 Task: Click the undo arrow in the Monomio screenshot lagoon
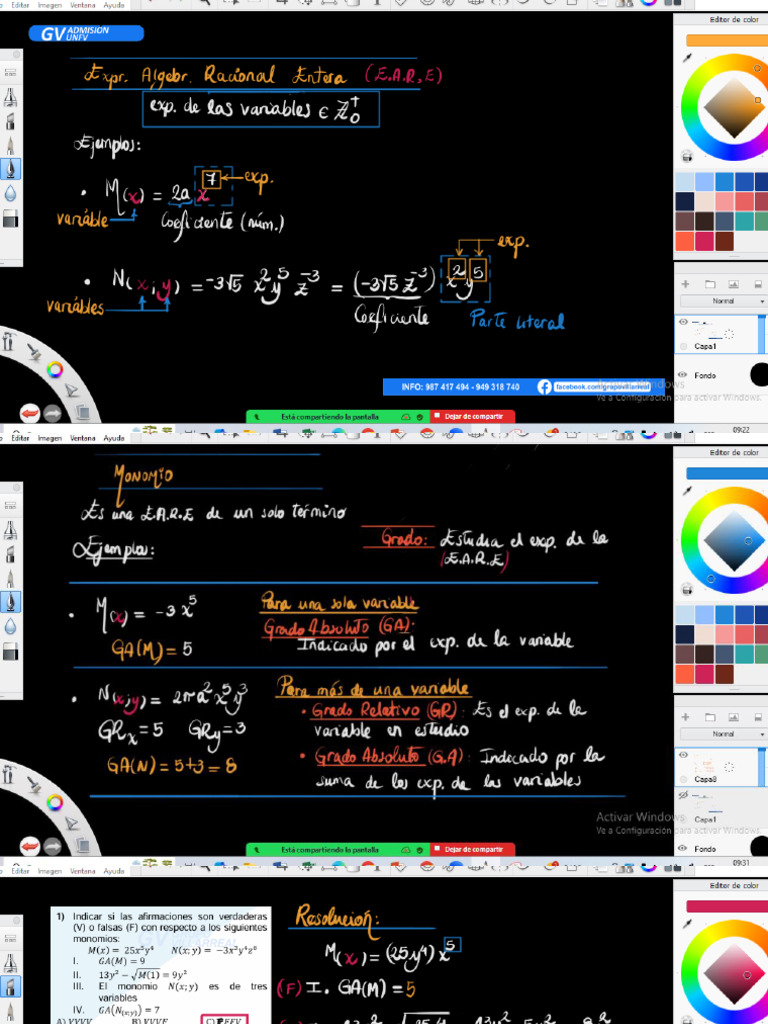click(30, 846)
